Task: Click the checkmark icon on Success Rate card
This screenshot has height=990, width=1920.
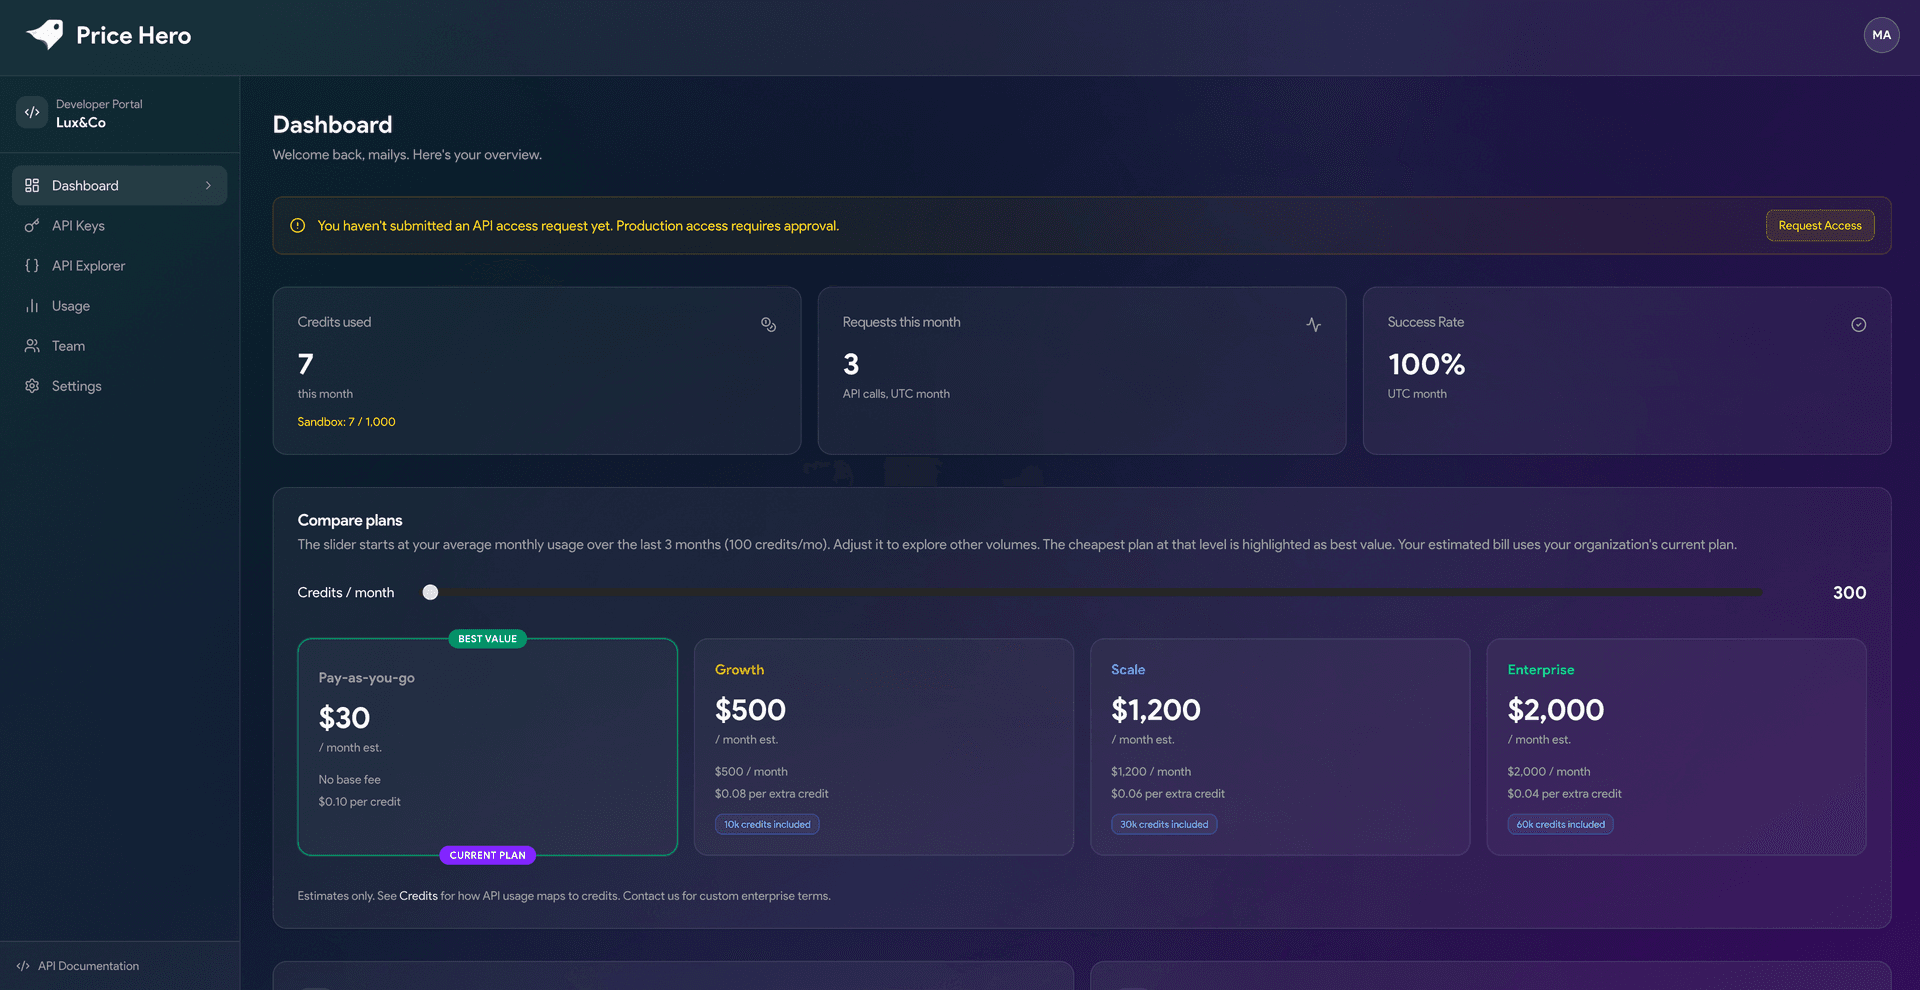Action: pos(1858,324)
